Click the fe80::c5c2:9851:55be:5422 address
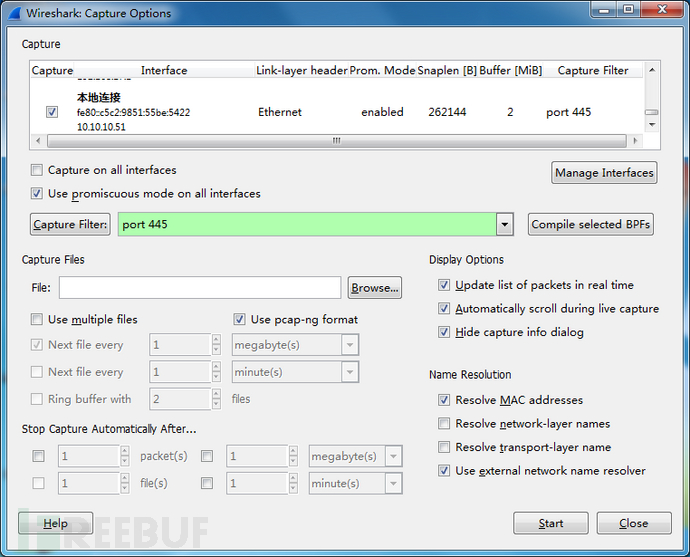The image size is (690, 557). click(x=133, y=112)
